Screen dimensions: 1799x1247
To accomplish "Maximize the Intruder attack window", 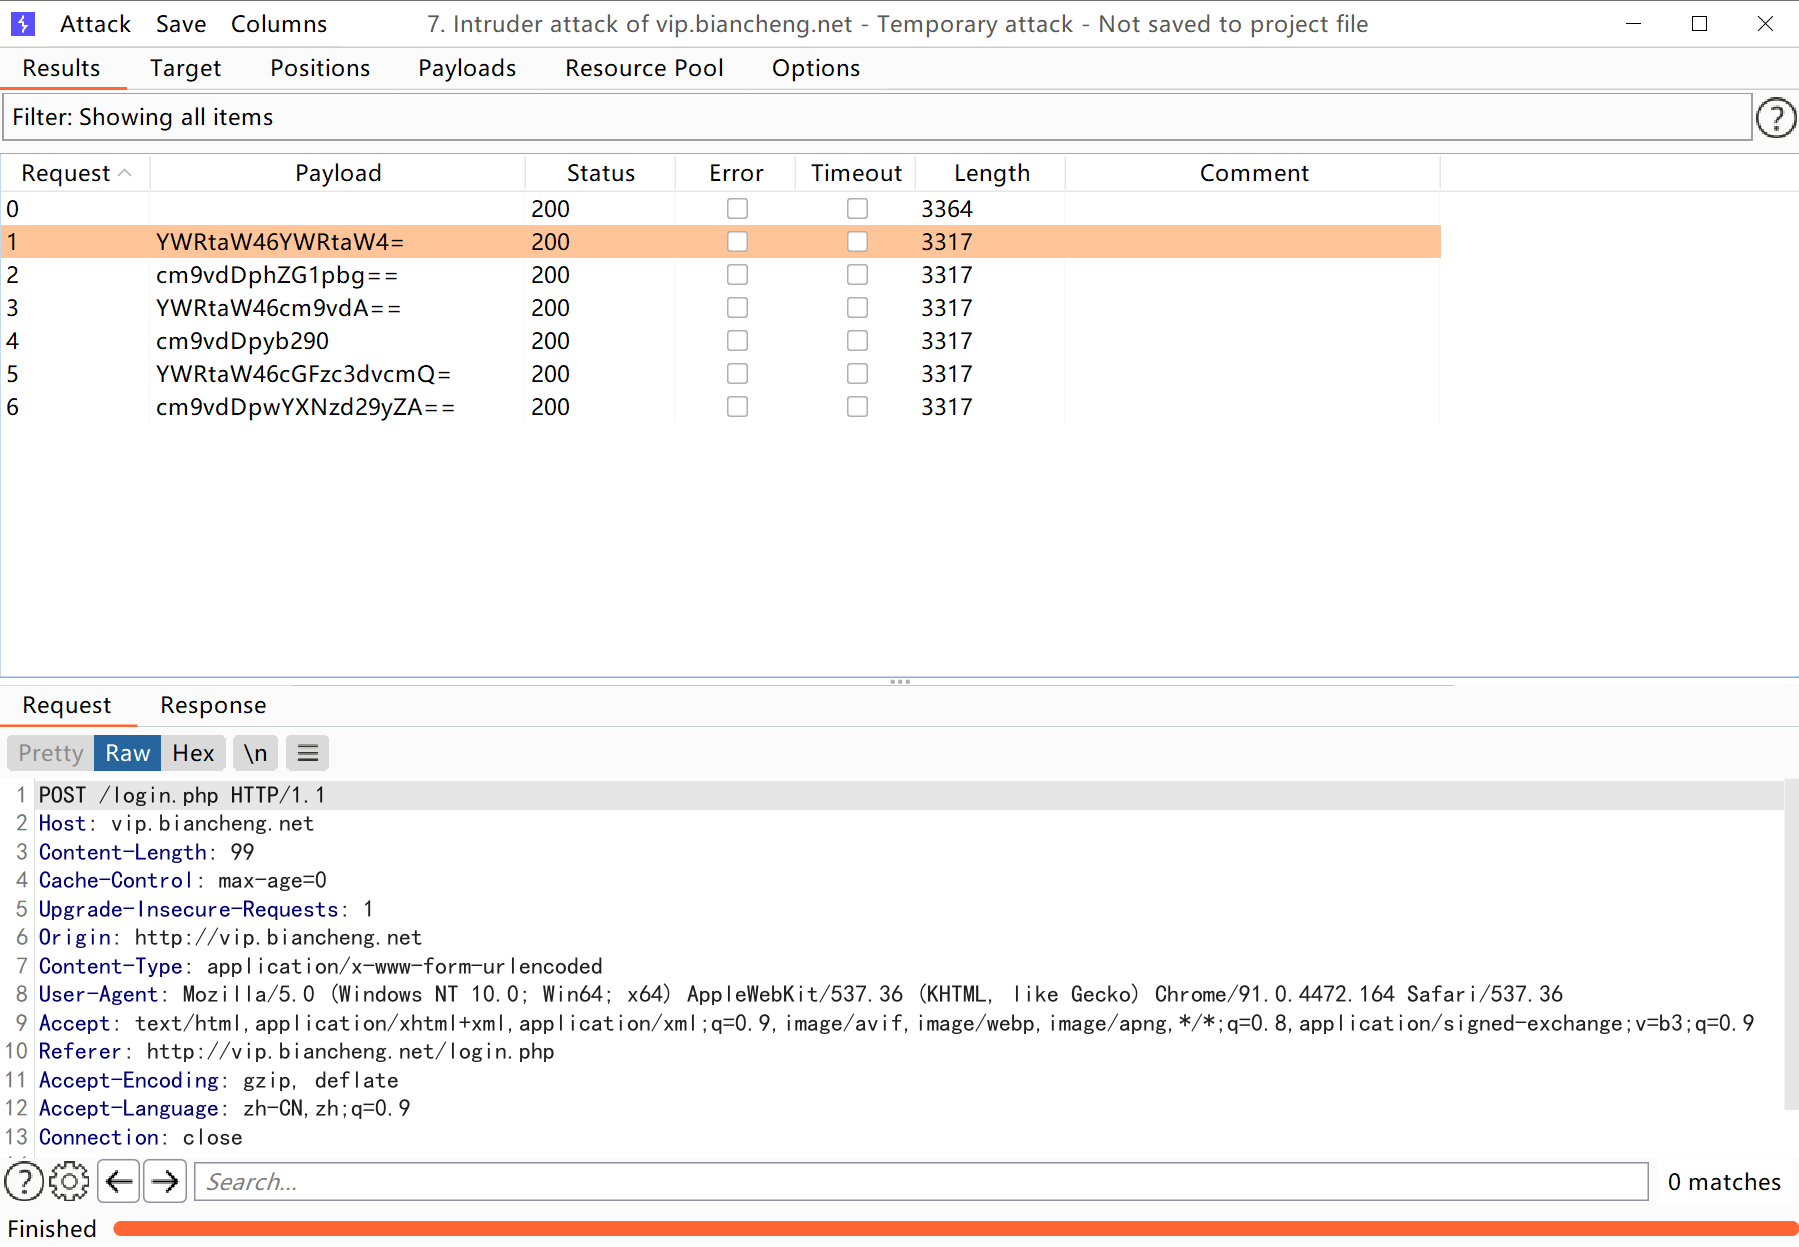I will tap(1699, 23).
